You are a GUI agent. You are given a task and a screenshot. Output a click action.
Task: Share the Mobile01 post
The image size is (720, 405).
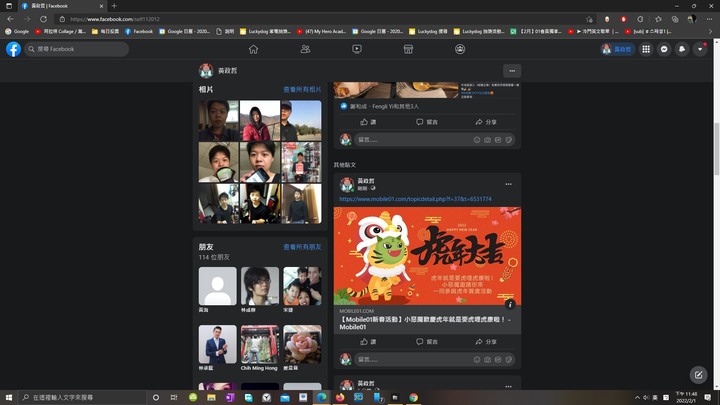tap(486, 342)
